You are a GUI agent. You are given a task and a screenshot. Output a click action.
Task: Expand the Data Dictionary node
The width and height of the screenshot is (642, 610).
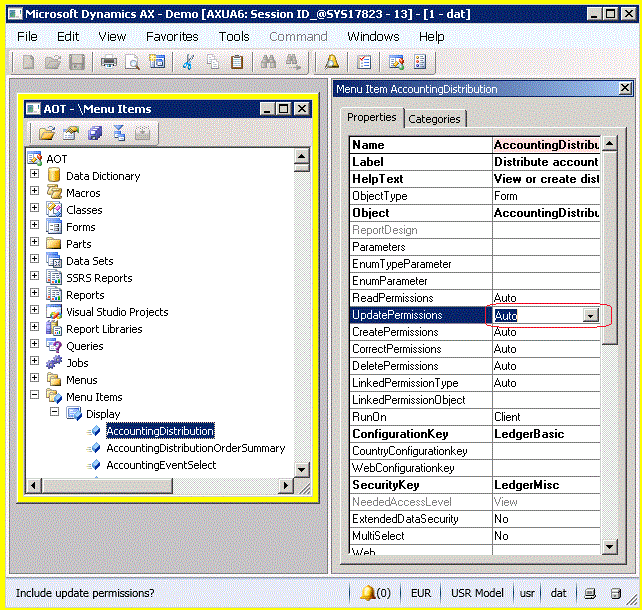pos(35,174)
